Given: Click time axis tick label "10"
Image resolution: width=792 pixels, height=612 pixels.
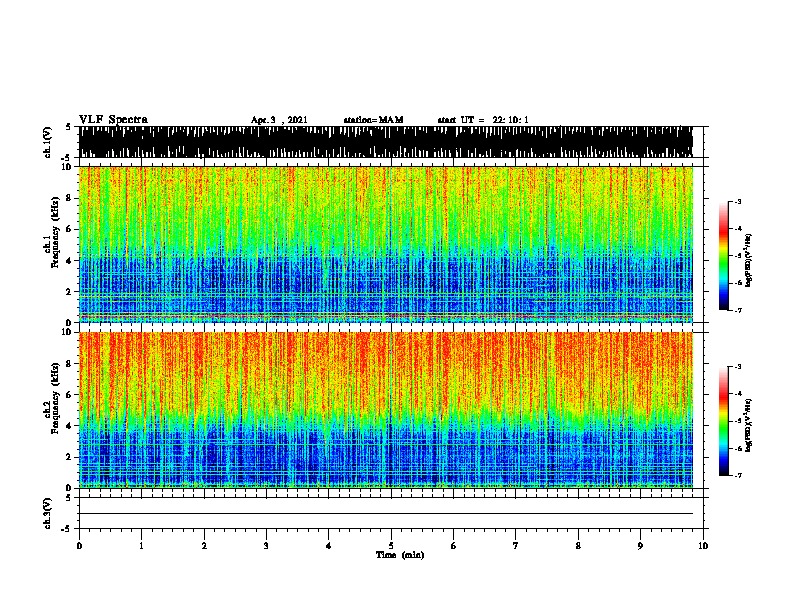Looking at the screenshot, I should click(x=703, y=546).
